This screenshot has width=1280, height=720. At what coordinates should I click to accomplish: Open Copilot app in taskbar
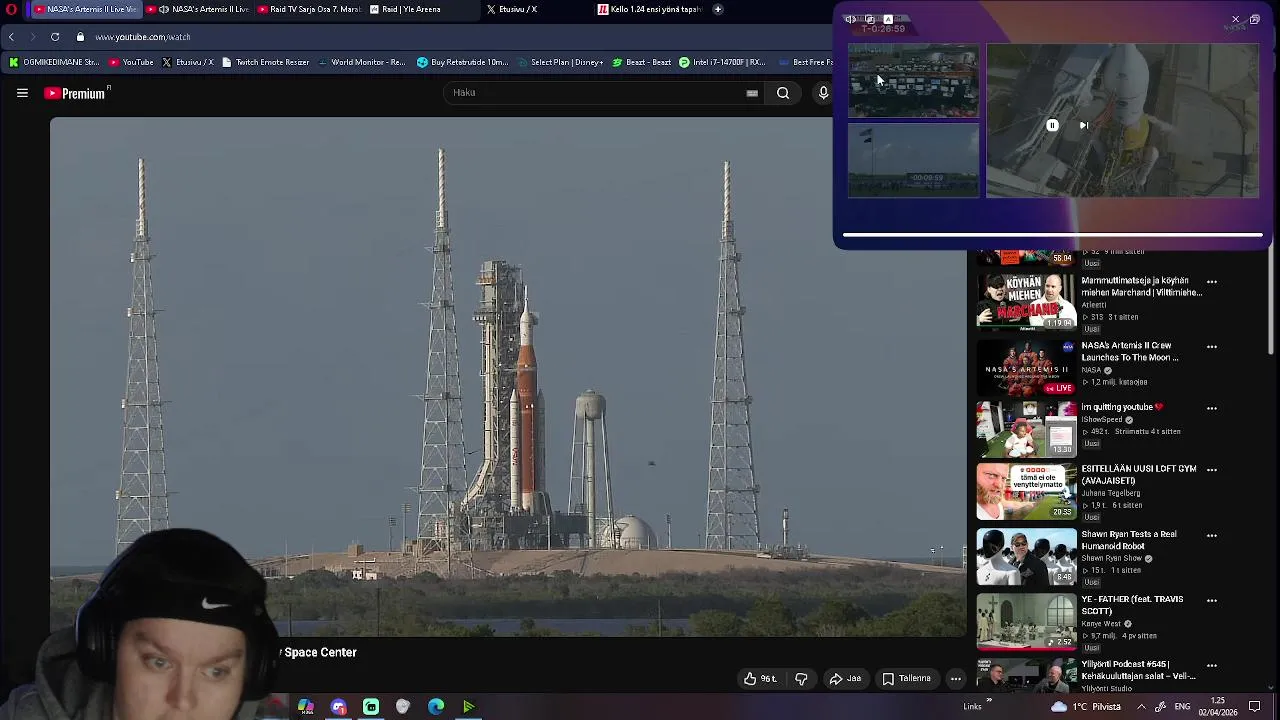[x=305, y=707]
